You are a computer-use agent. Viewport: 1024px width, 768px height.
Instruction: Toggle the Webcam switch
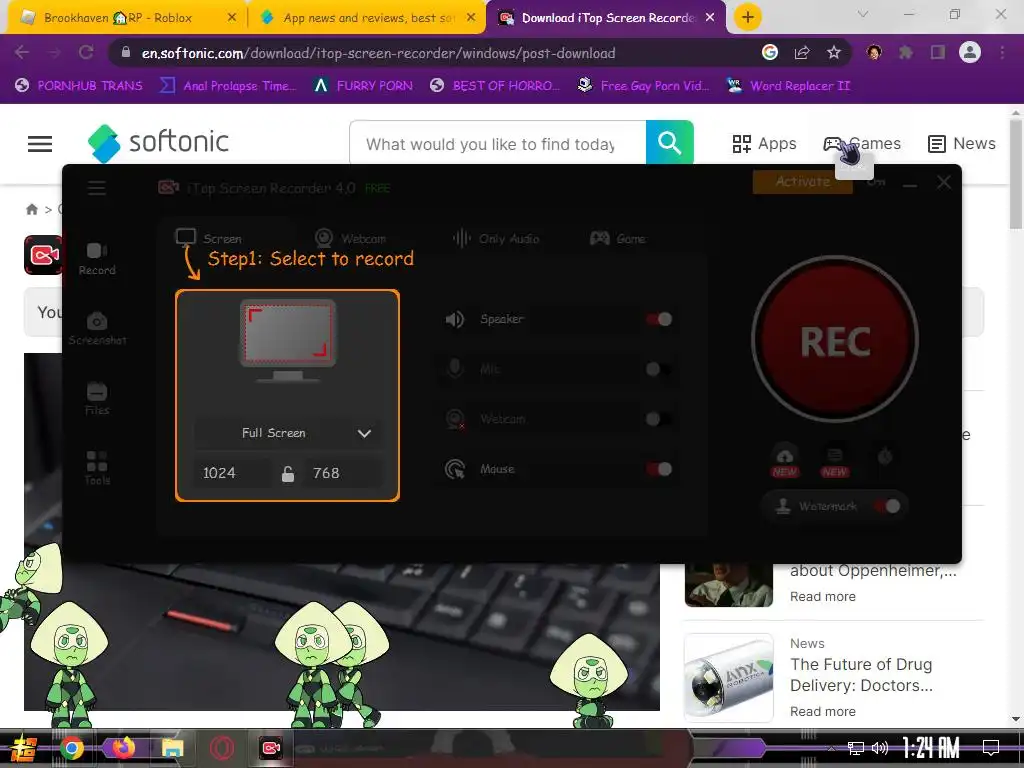tap(659, 419)
